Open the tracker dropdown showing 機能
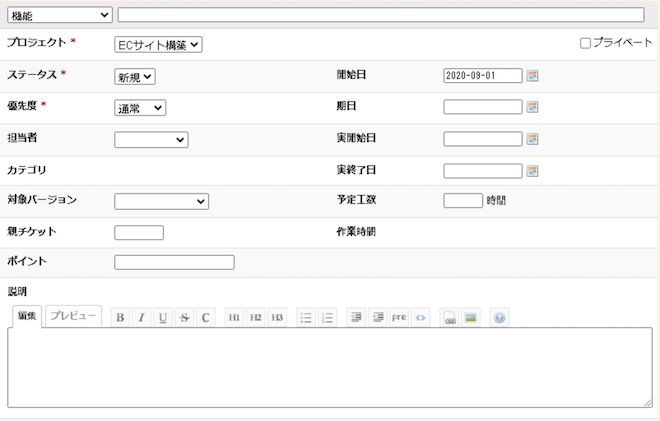This screenshot has width=660, height=421. [60, 15]
